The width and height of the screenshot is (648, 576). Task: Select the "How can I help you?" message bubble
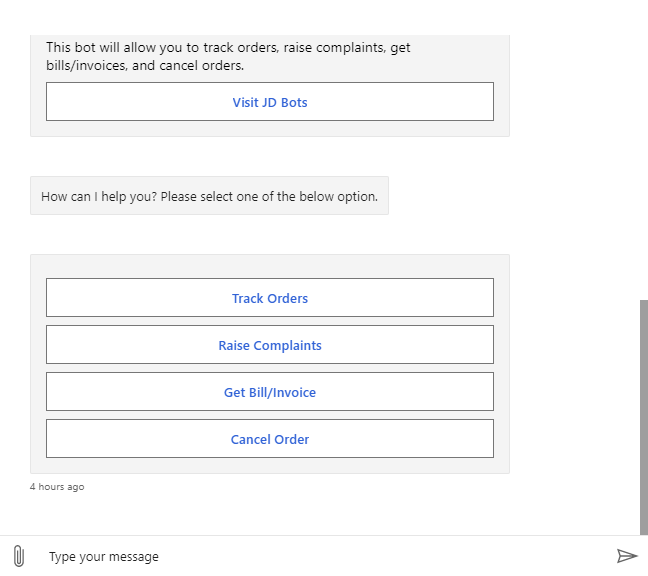(209, 196)
